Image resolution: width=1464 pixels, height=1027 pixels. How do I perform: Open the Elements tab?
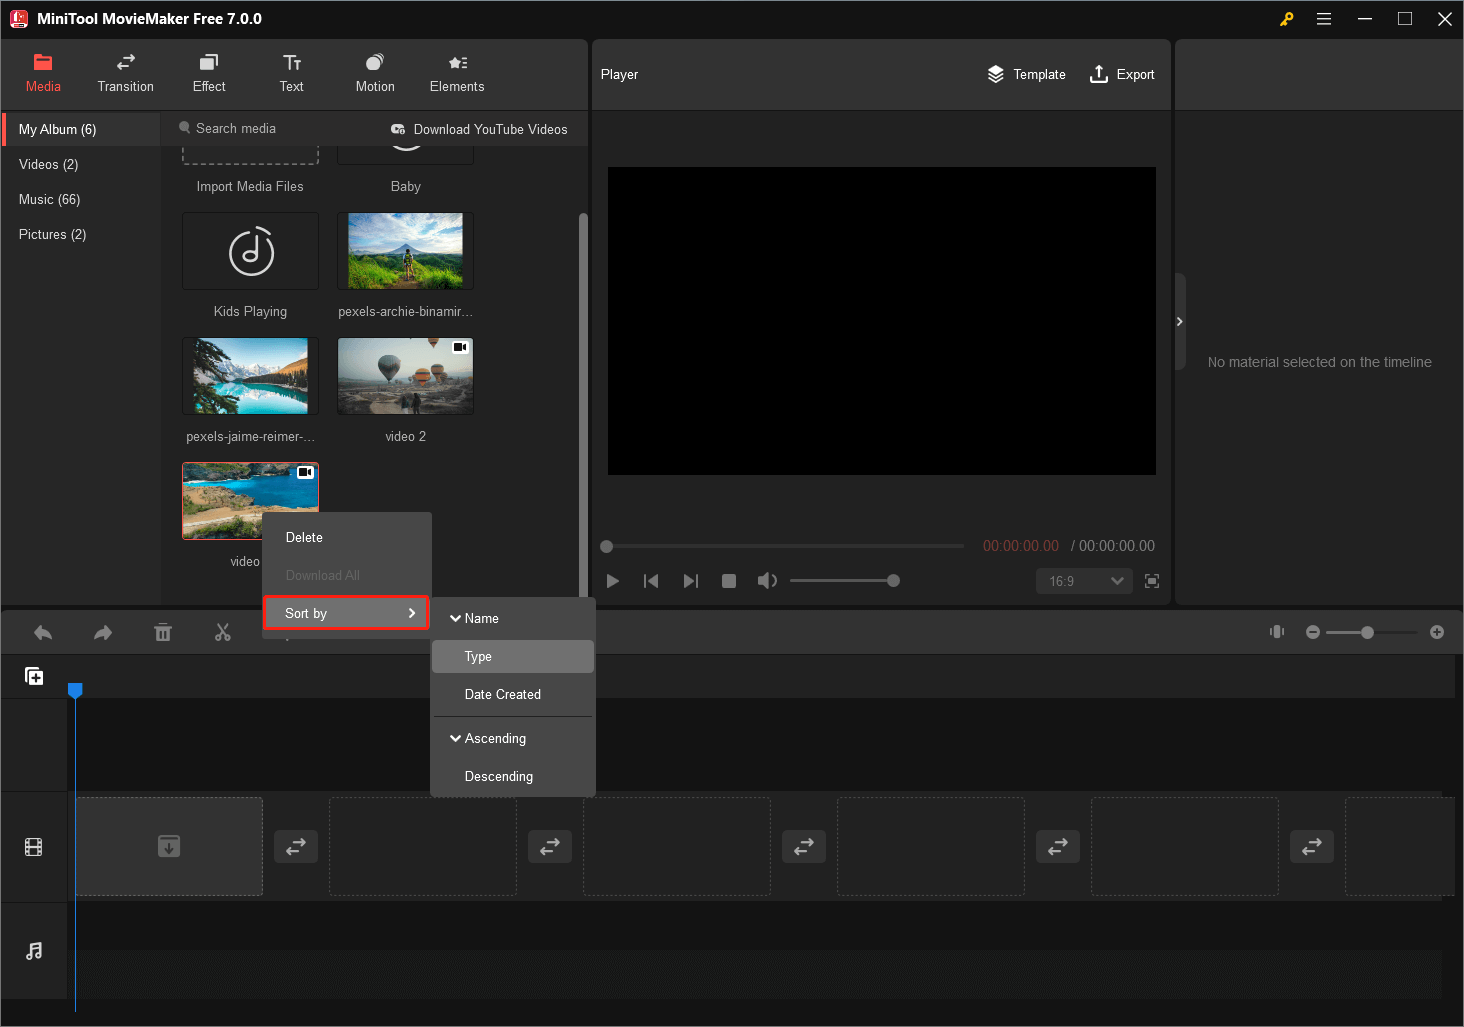pyautogui.click(x=457, y=74)
